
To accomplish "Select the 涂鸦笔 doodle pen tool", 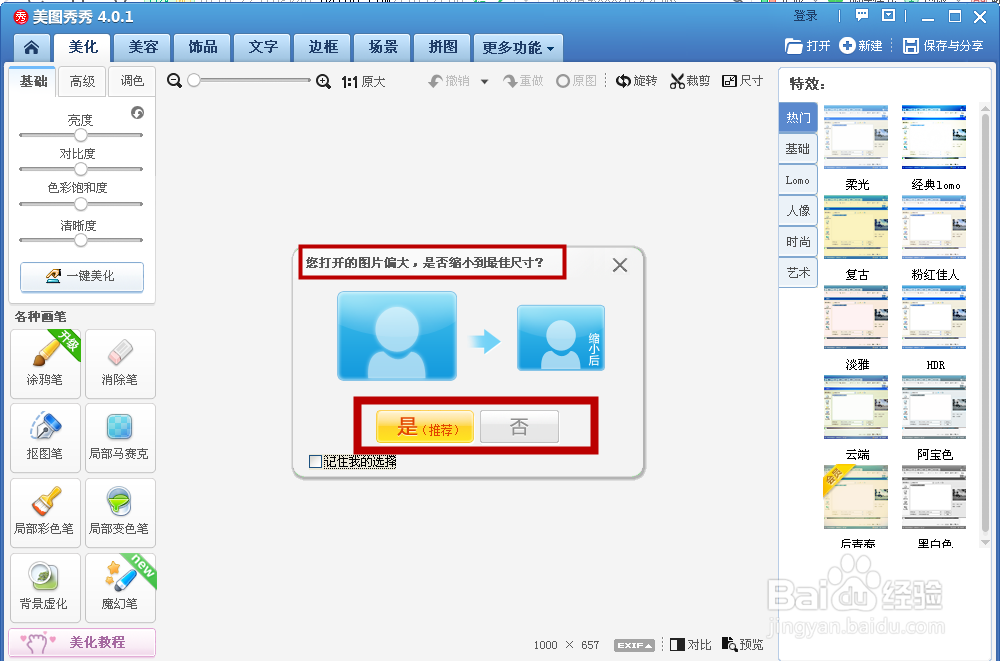I will pos(45,364).
